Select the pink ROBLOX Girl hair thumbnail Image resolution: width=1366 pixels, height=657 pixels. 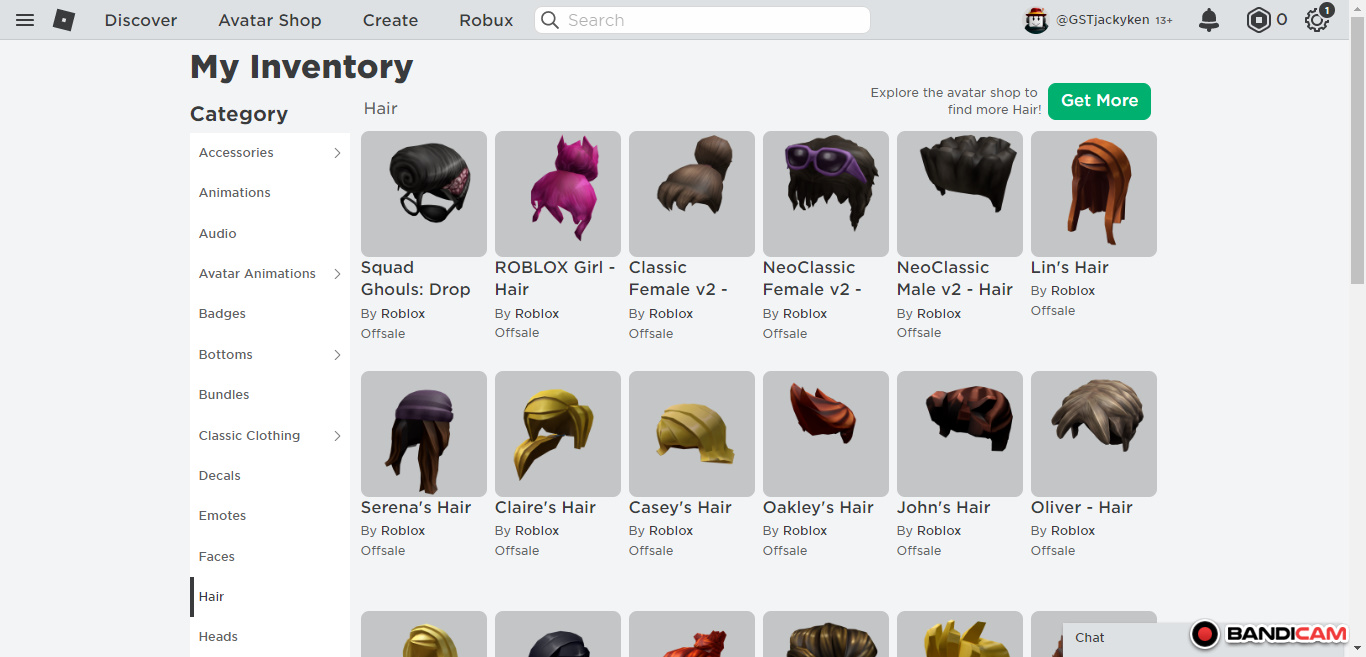click(x=557, y=193)
